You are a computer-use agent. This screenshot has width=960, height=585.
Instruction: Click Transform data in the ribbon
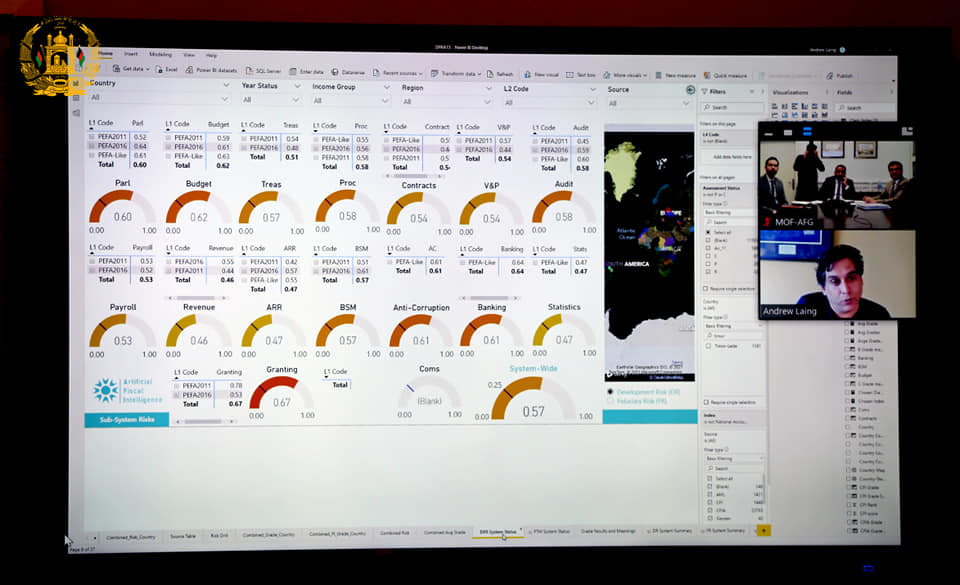click(456, 73)
